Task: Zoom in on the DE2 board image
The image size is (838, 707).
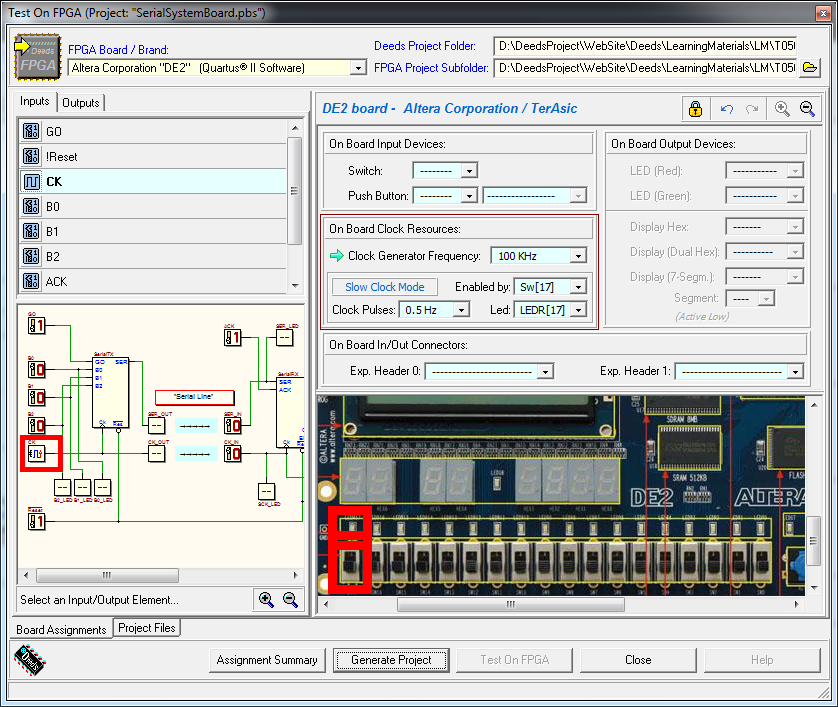Action: click(x=782, y=109)
